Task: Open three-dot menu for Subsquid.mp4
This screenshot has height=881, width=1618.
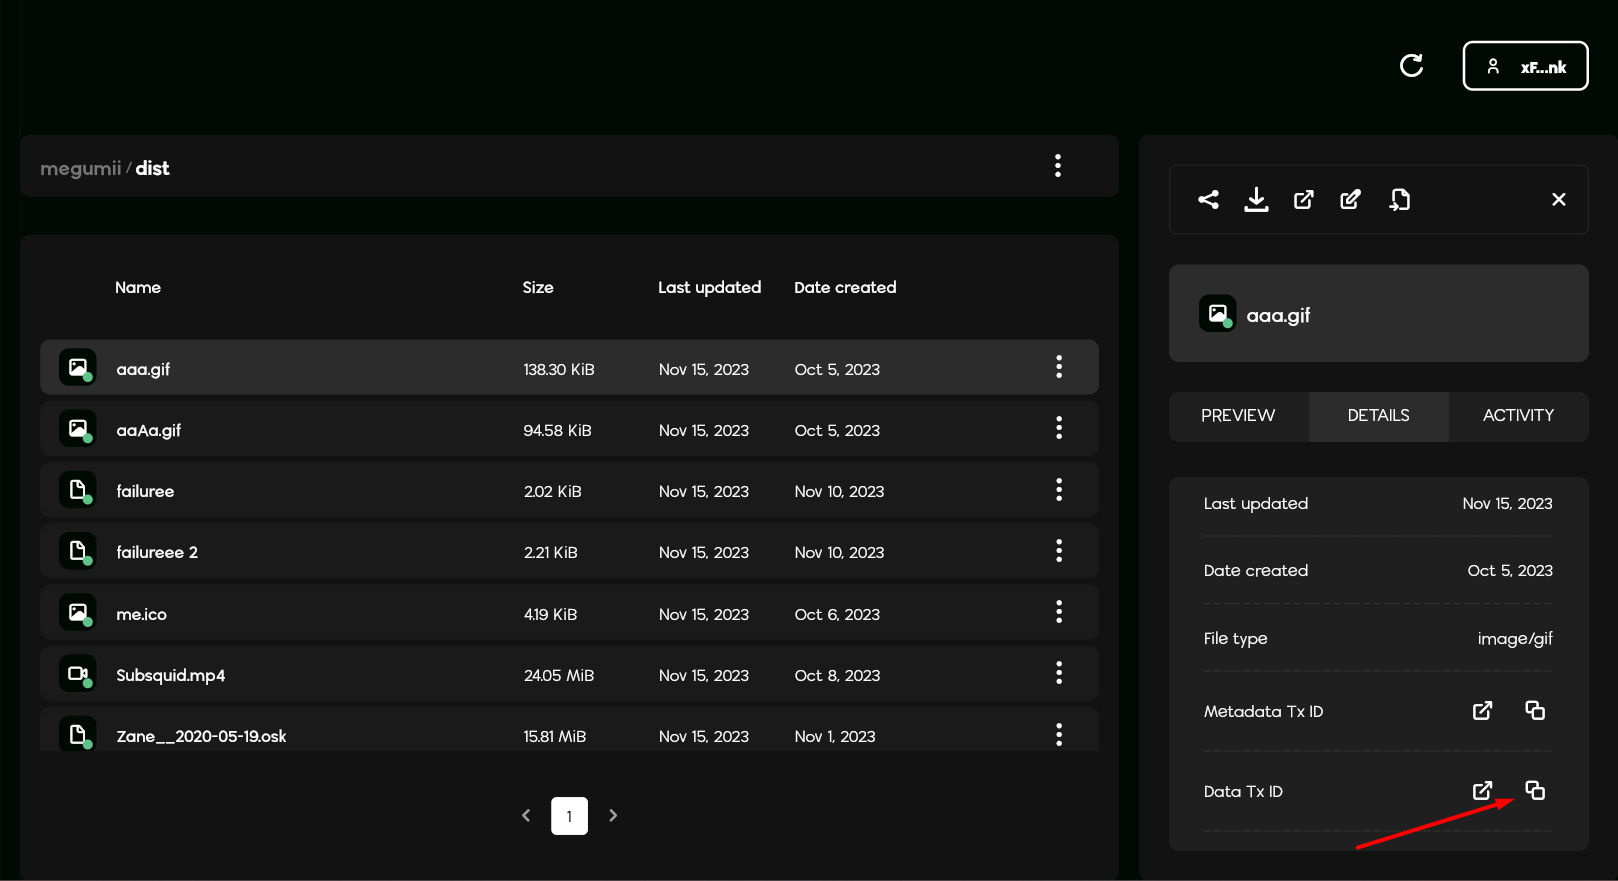Action: (1059, 674)
